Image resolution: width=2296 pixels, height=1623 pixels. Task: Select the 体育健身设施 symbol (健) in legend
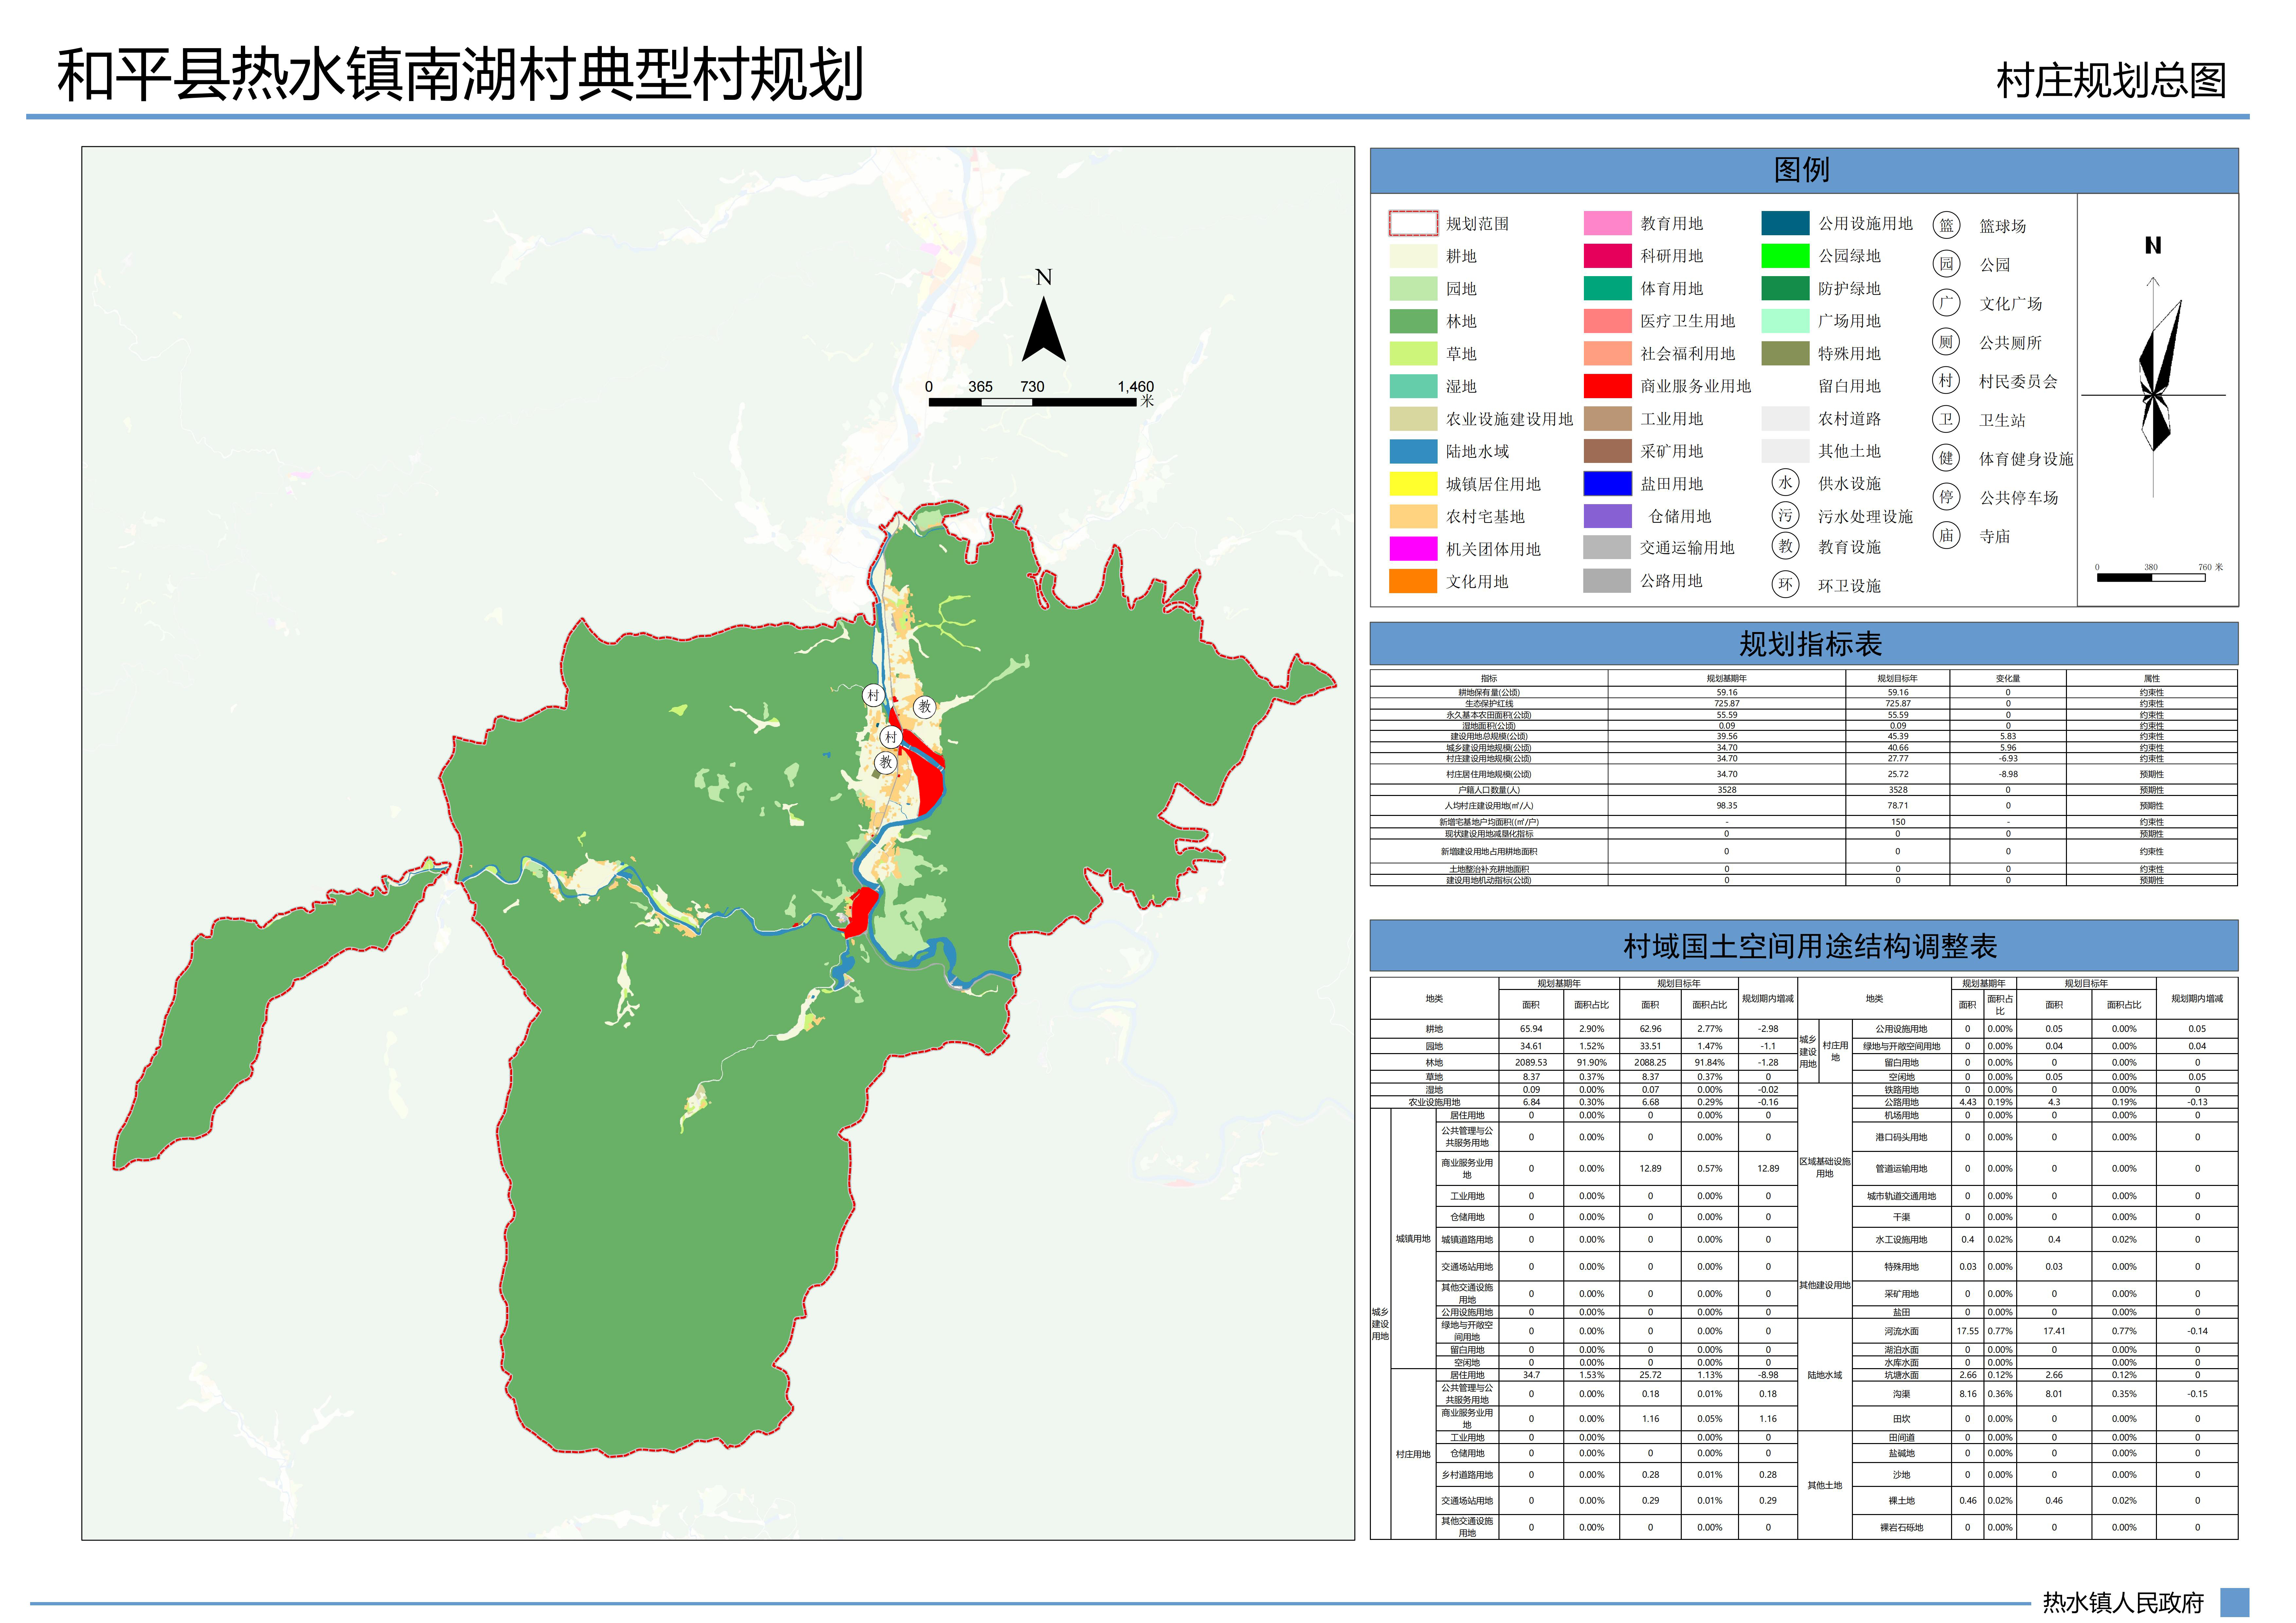click(x=1946, y=458)
